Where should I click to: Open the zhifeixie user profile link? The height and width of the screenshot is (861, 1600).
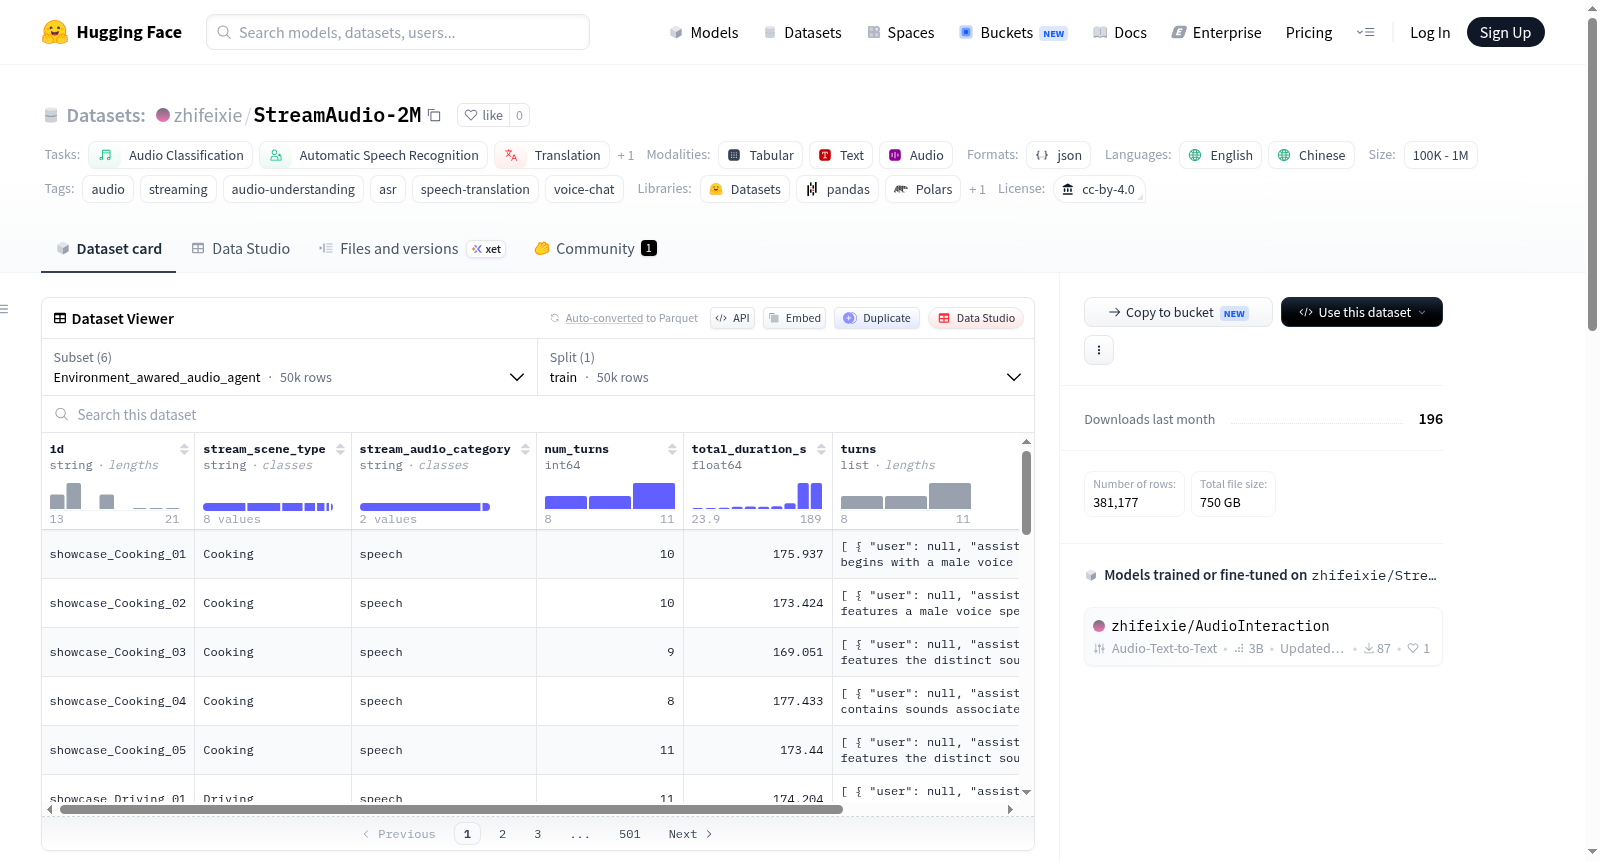pos(208,115)
